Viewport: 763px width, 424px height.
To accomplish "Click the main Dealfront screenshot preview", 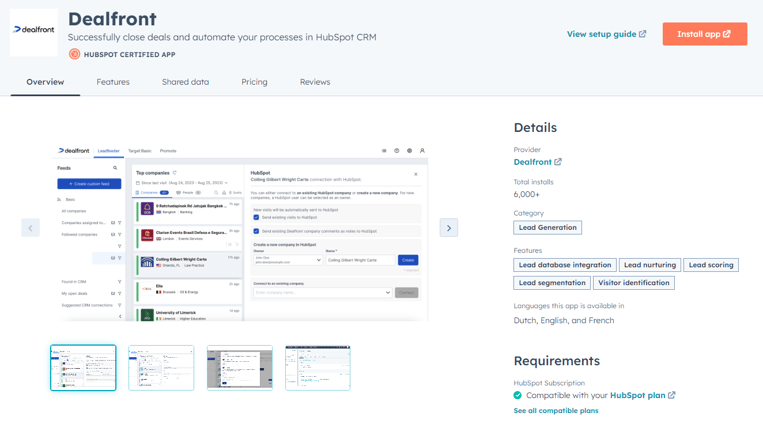I will (240, 233).
